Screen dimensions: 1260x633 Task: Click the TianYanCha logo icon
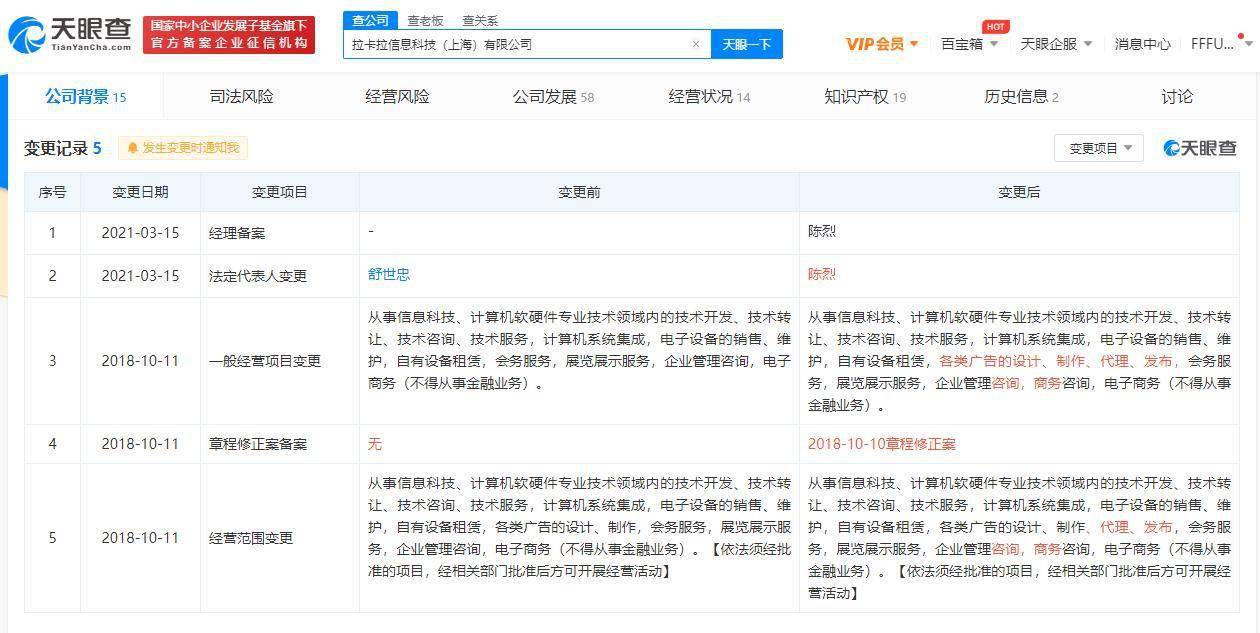pyautogui.click(x=28, y=34)
